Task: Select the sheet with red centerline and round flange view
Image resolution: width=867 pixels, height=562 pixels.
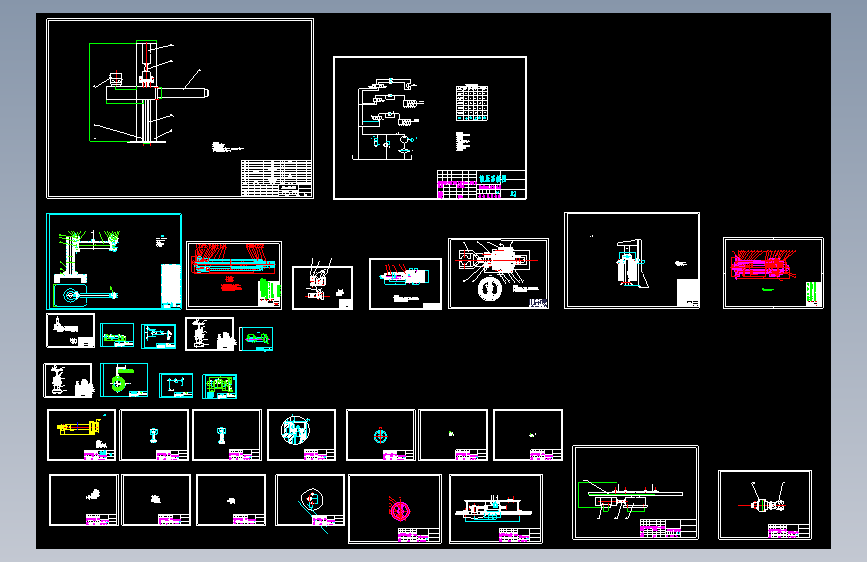Action: [498, 273]
